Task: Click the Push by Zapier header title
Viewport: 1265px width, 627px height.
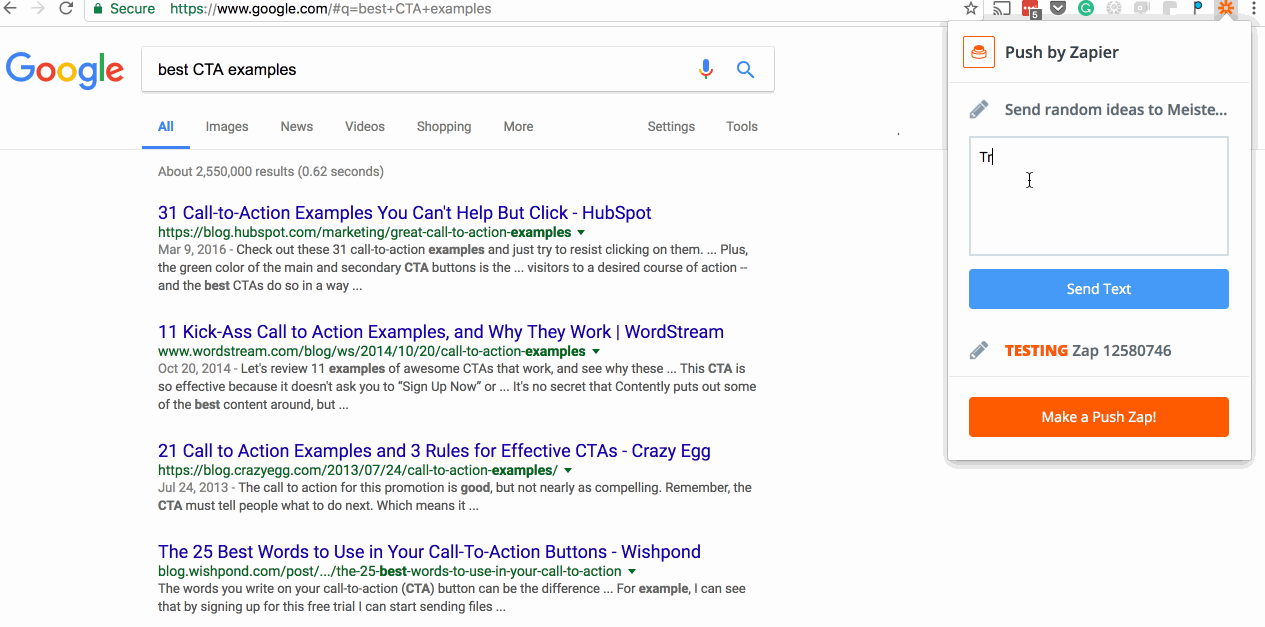Action: click(1061, 52)
